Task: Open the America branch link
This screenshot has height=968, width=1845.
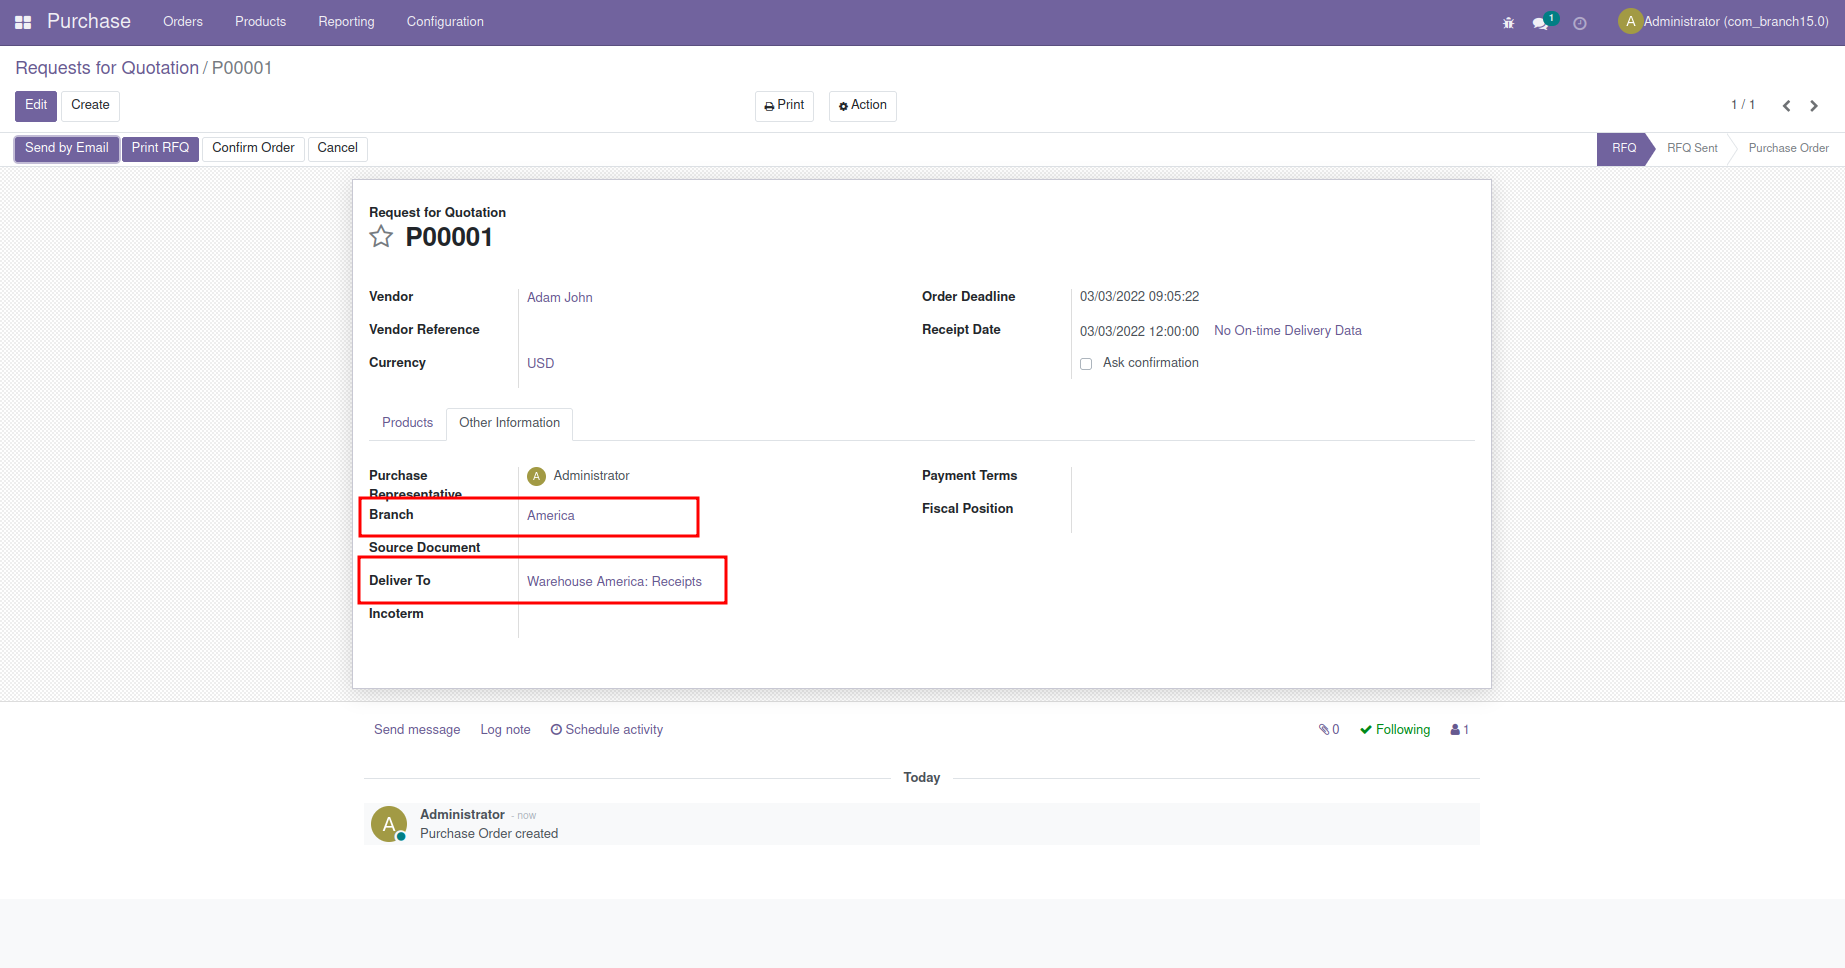Action: coord(551,516)
